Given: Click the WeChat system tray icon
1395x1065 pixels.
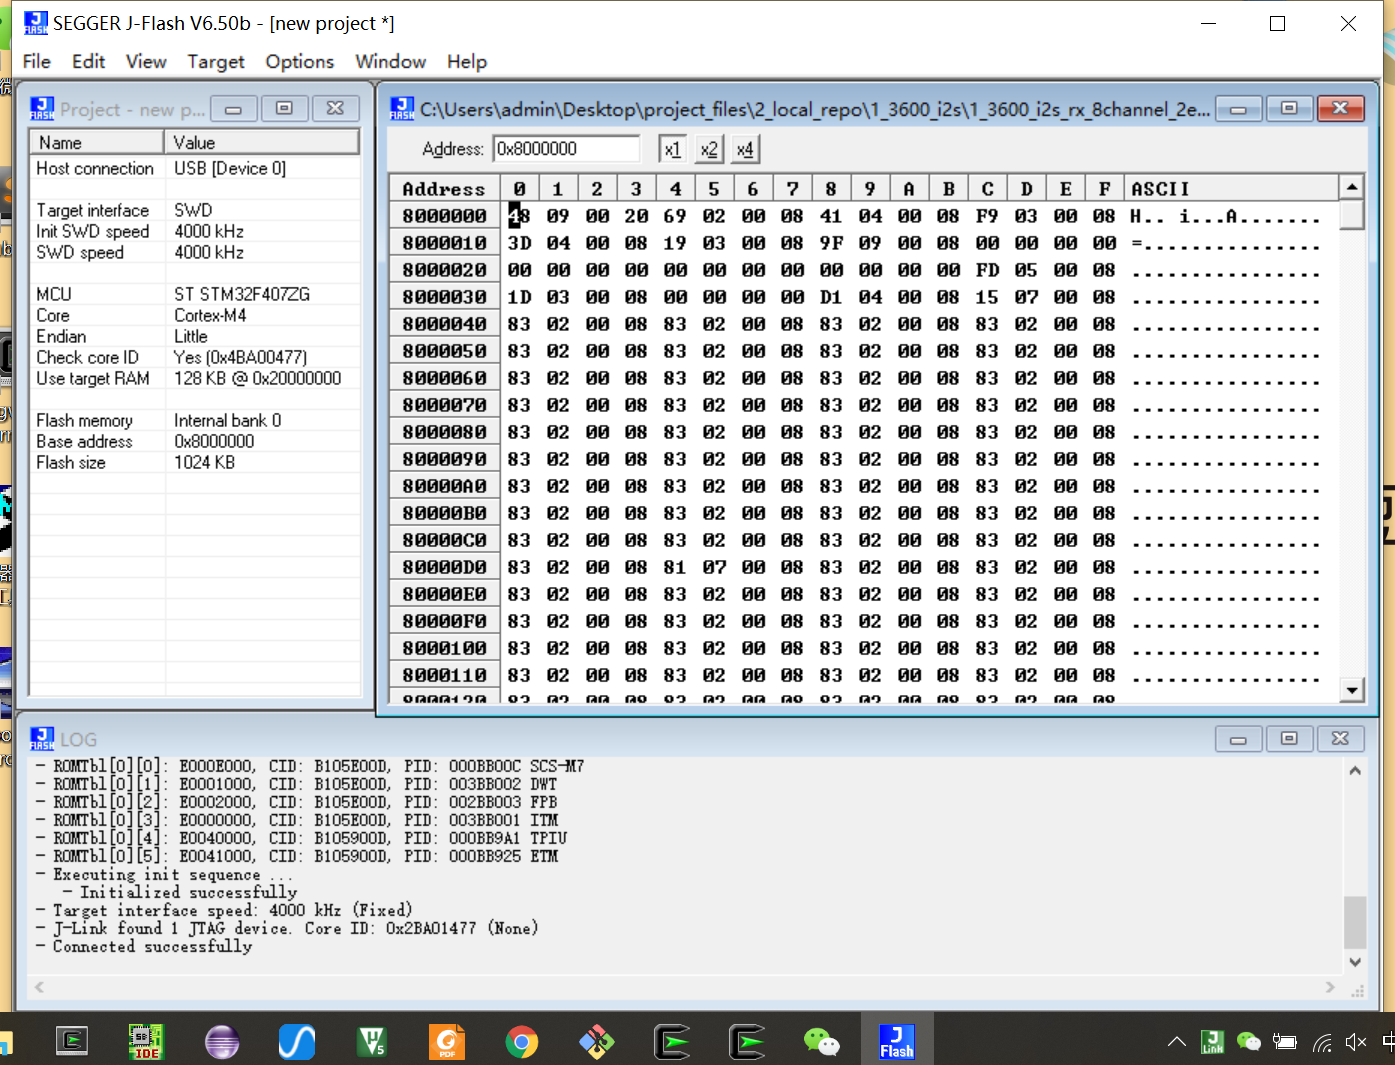Looking at the screenshot, I should (x=1249, y=1042).
